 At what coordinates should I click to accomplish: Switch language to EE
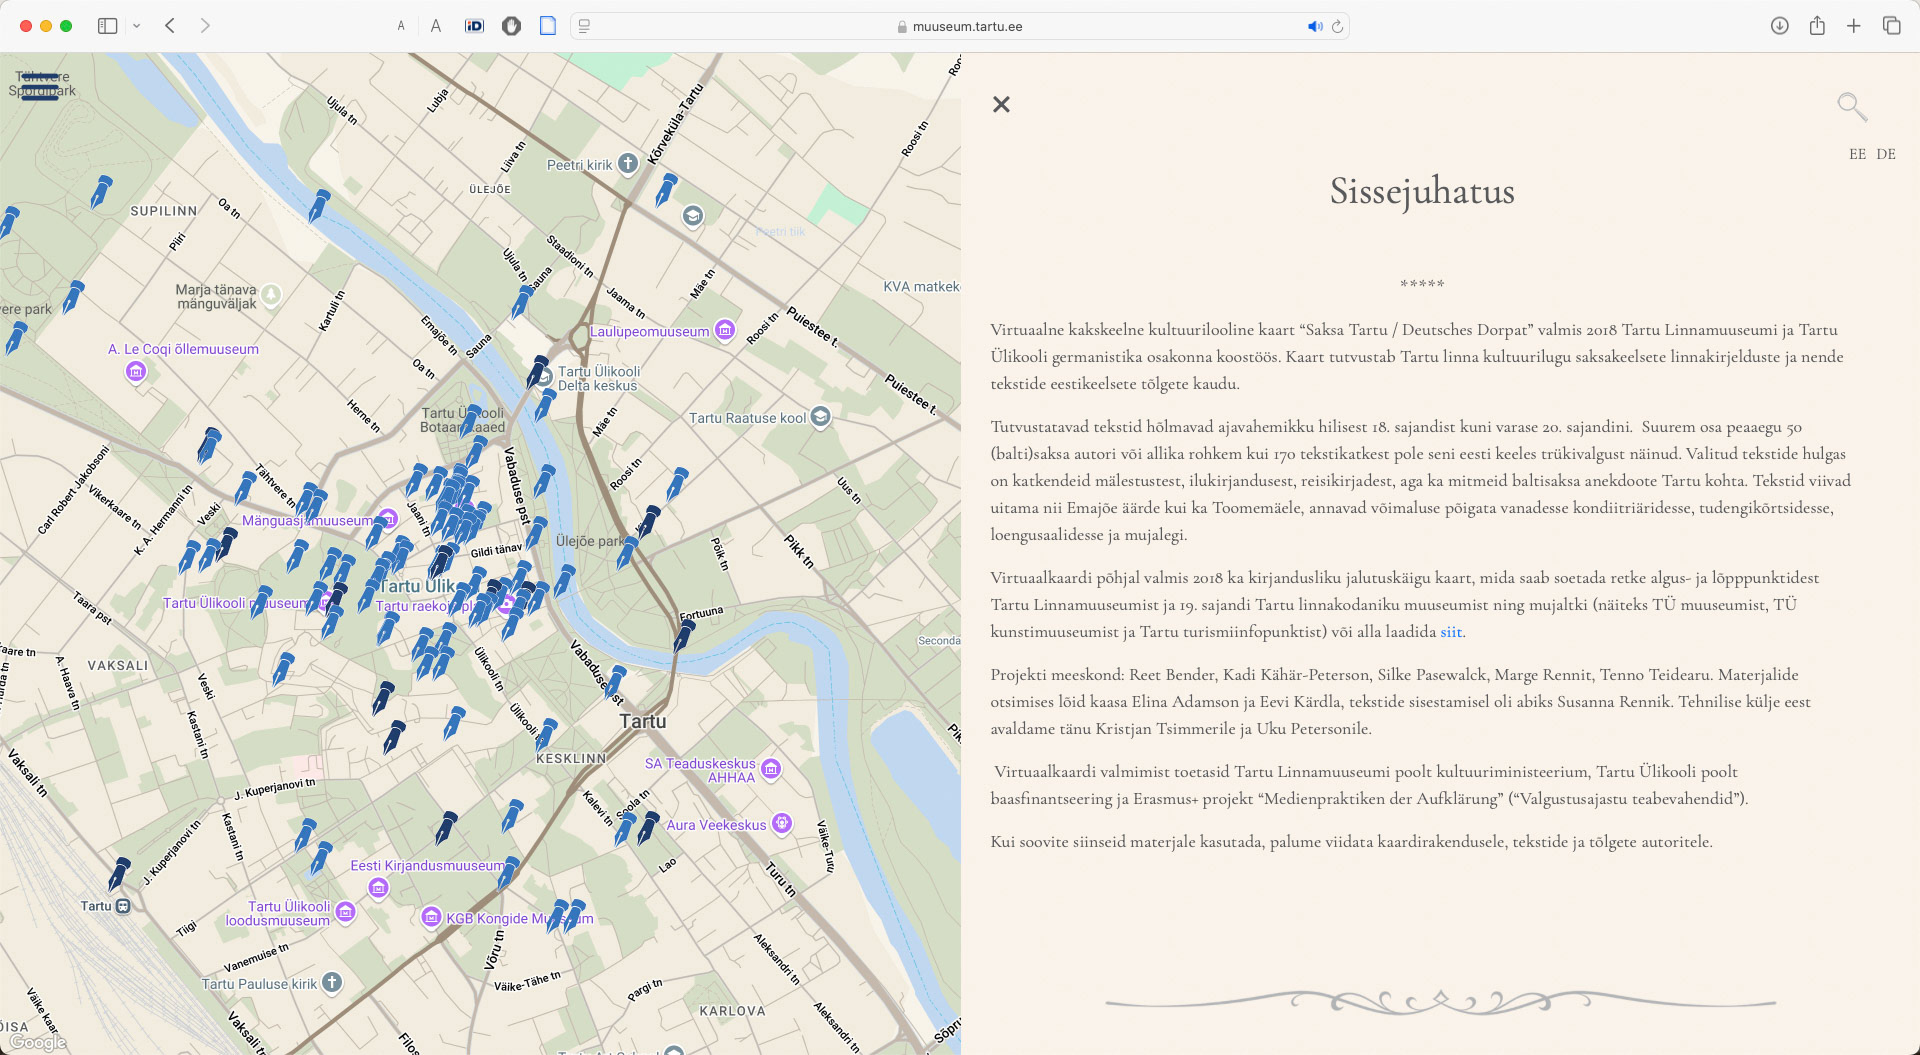click(1857, 154)
